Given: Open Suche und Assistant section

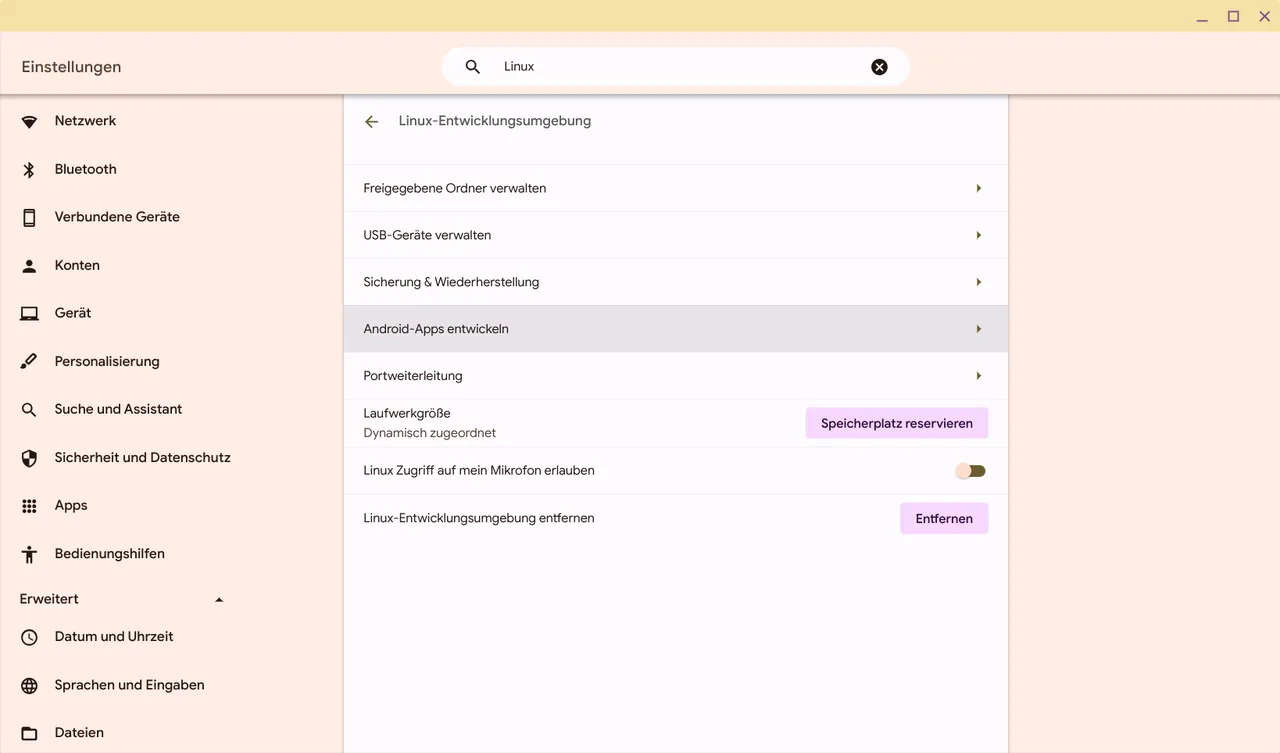Looking at the screenshot, I should pos(118,410).
